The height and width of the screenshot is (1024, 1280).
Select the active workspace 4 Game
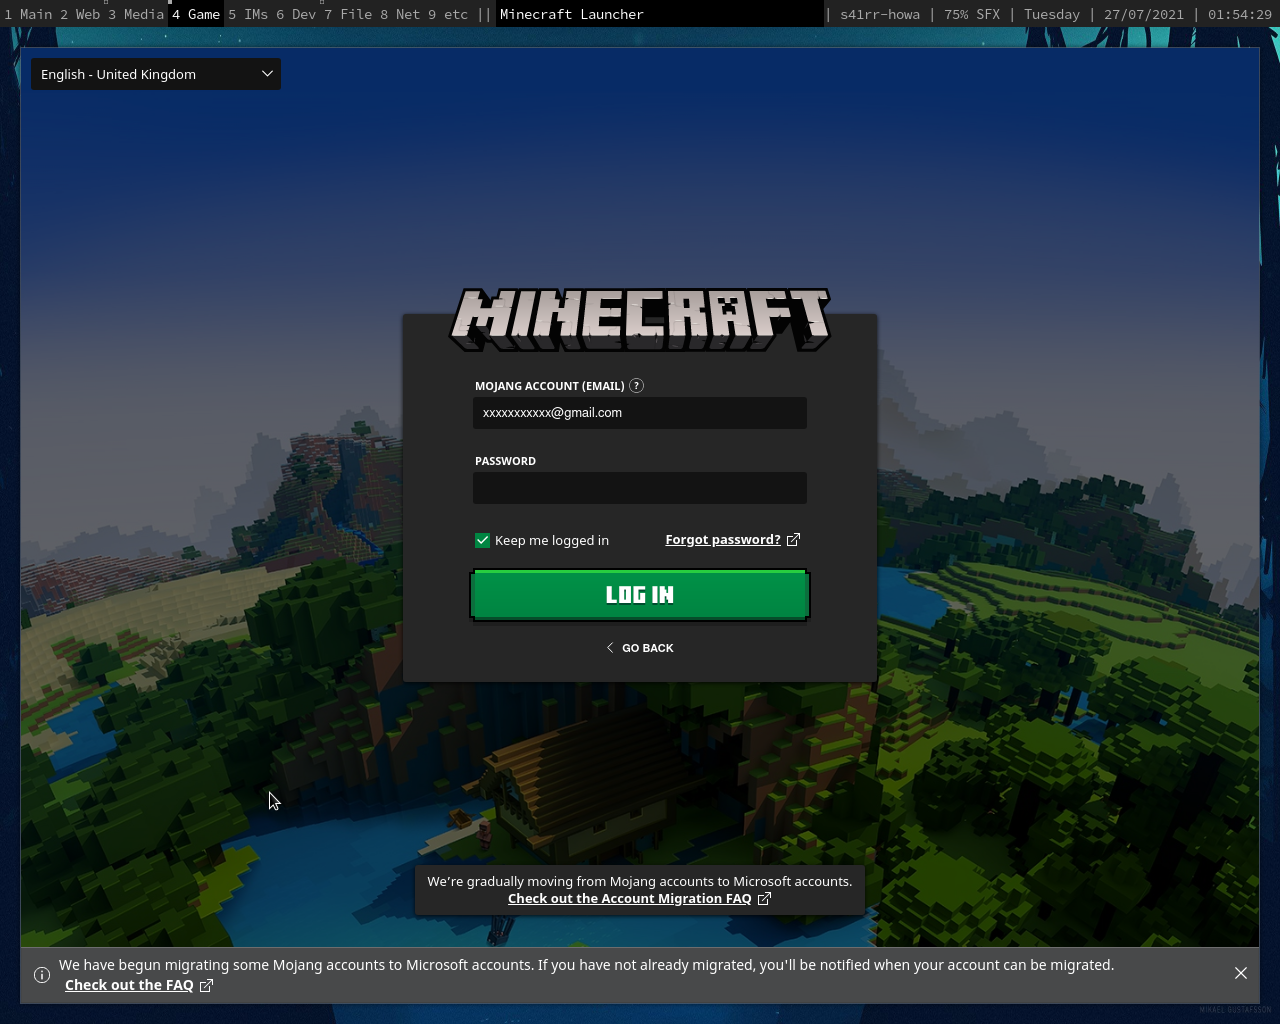[196, 14]
